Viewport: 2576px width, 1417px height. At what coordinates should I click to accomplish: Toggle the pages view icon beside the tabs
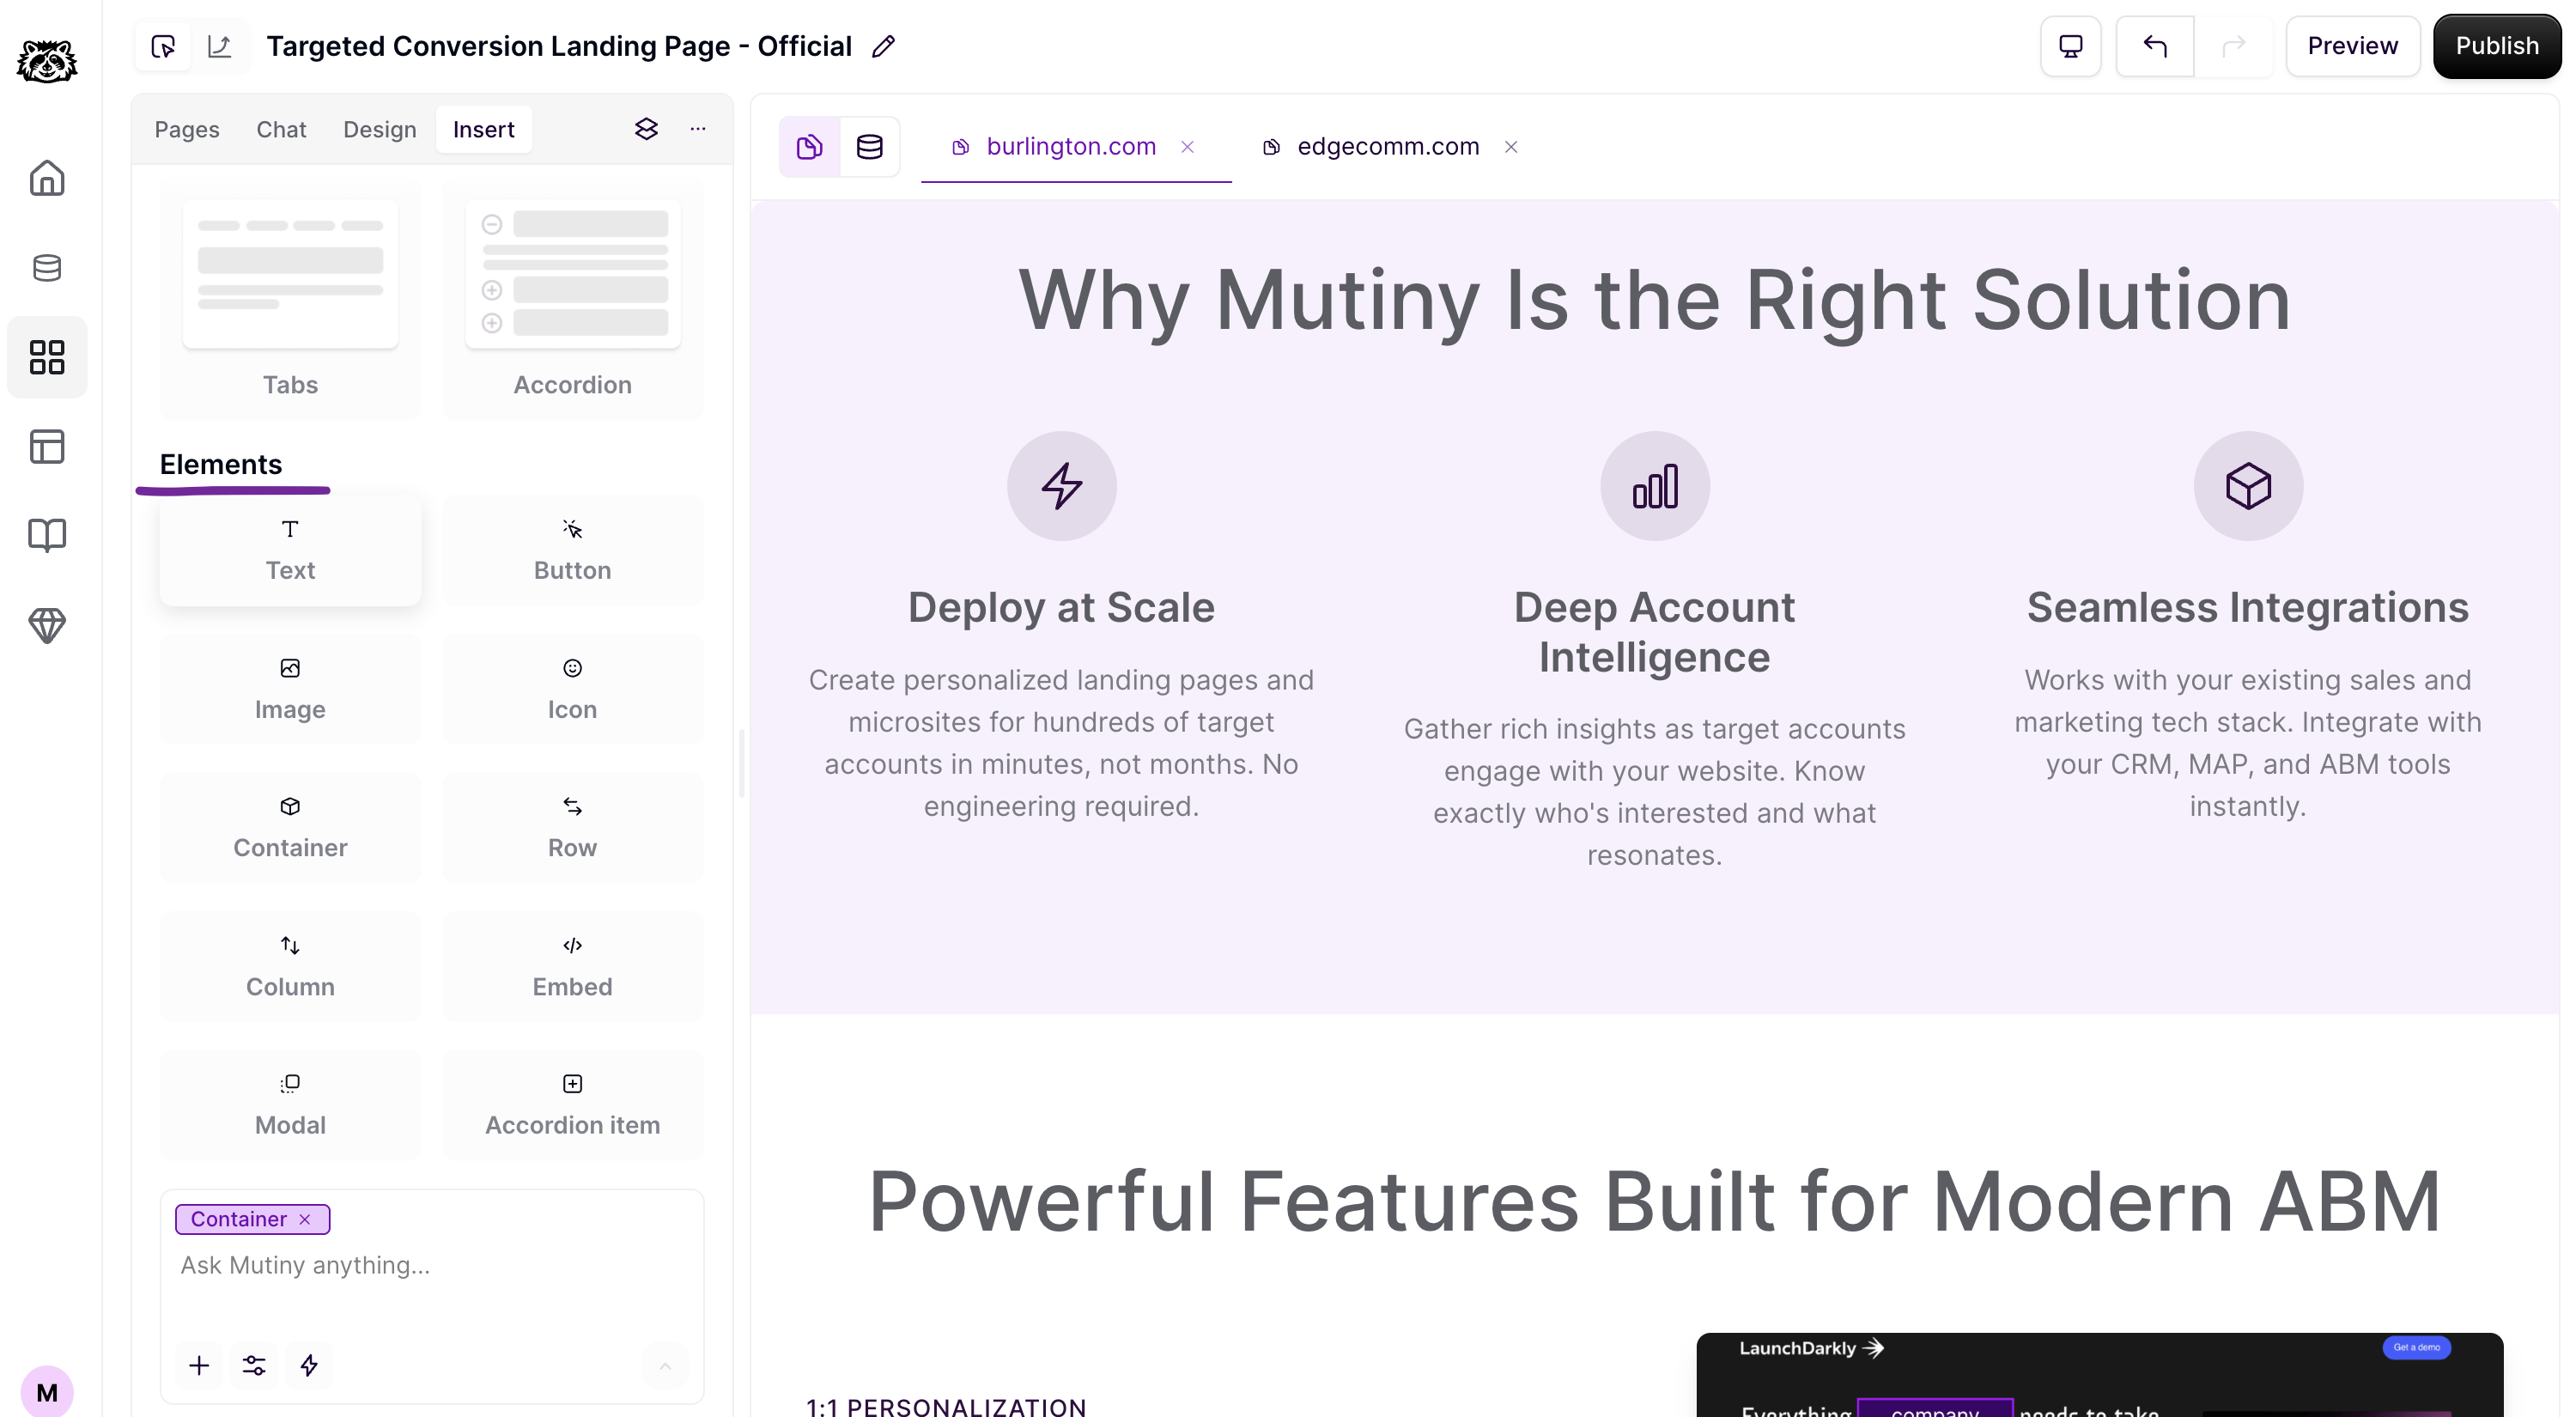pyautogui.click(x=809, y=147)
